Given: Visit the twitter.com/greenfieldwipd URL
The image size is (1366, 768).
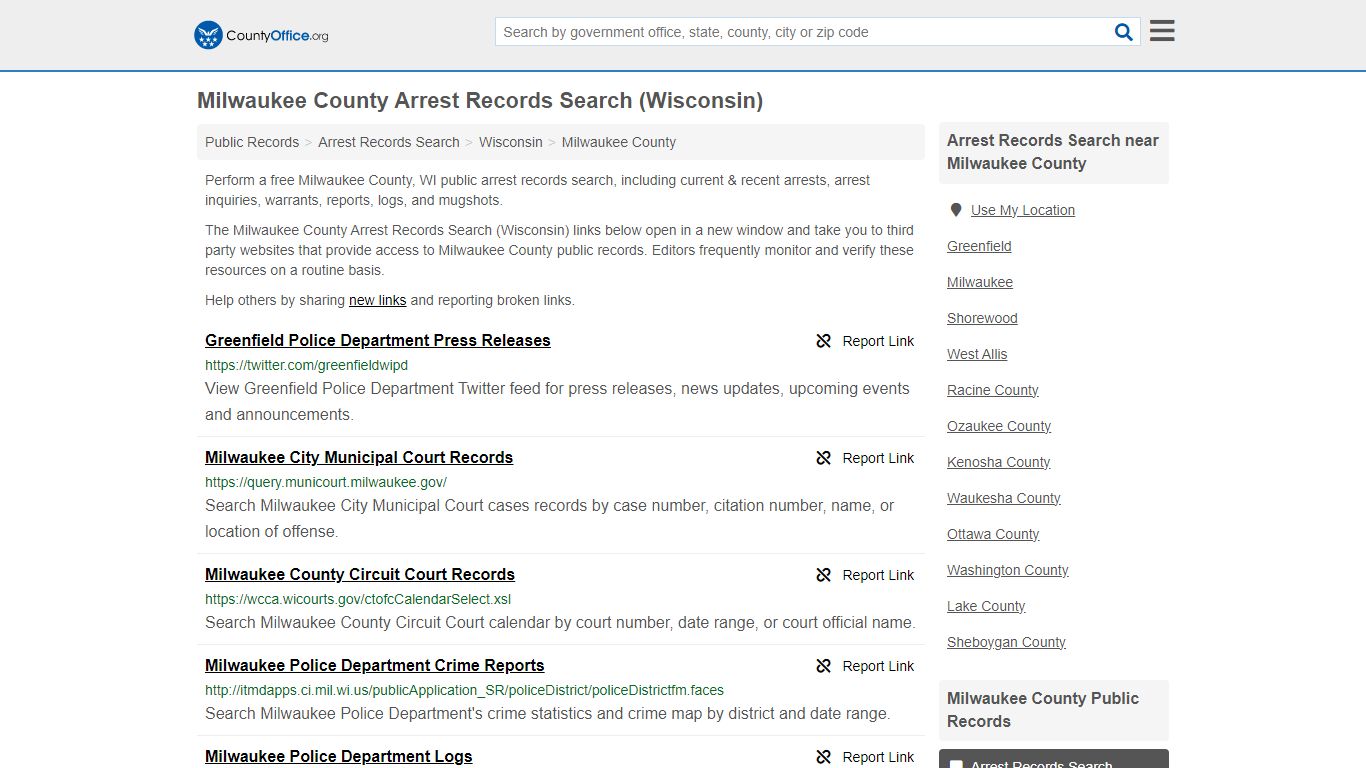Looking at the screenshot, I should pyautogui.click(x=307, y=365).
